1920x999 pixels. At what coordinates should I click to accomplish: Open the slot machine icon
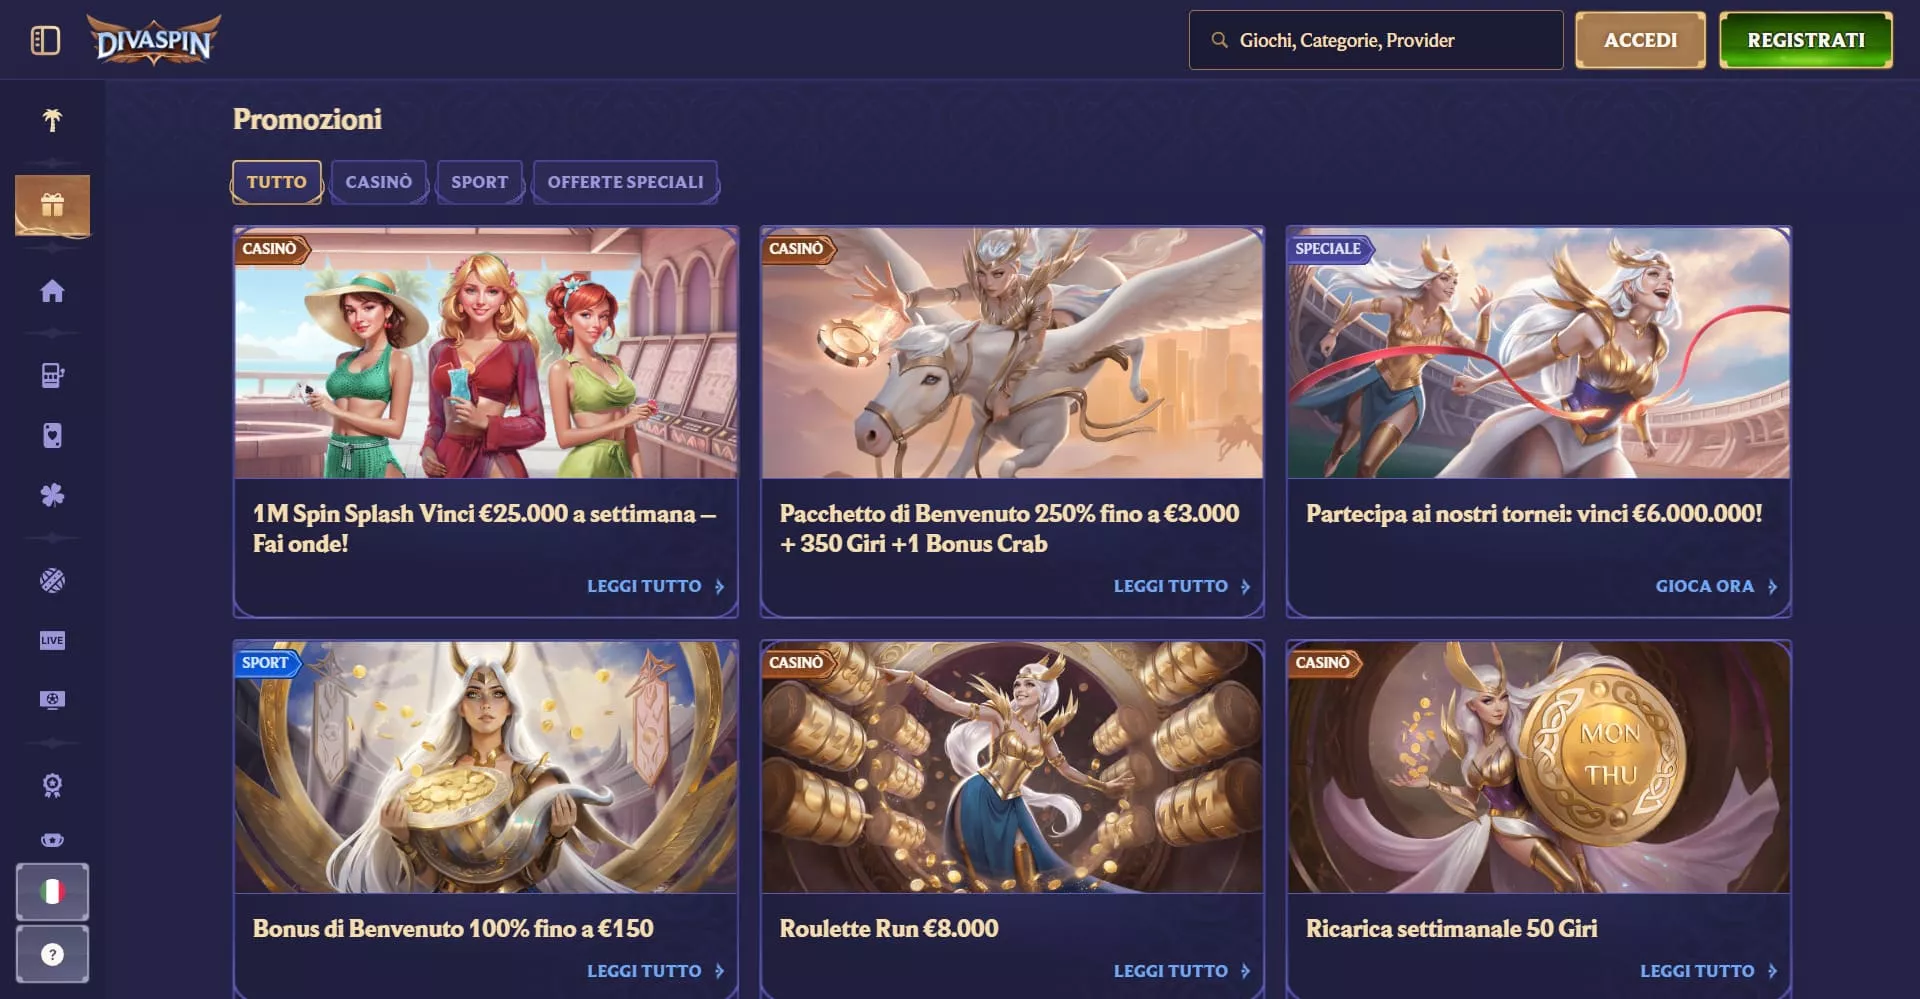[x=52, y=375]
